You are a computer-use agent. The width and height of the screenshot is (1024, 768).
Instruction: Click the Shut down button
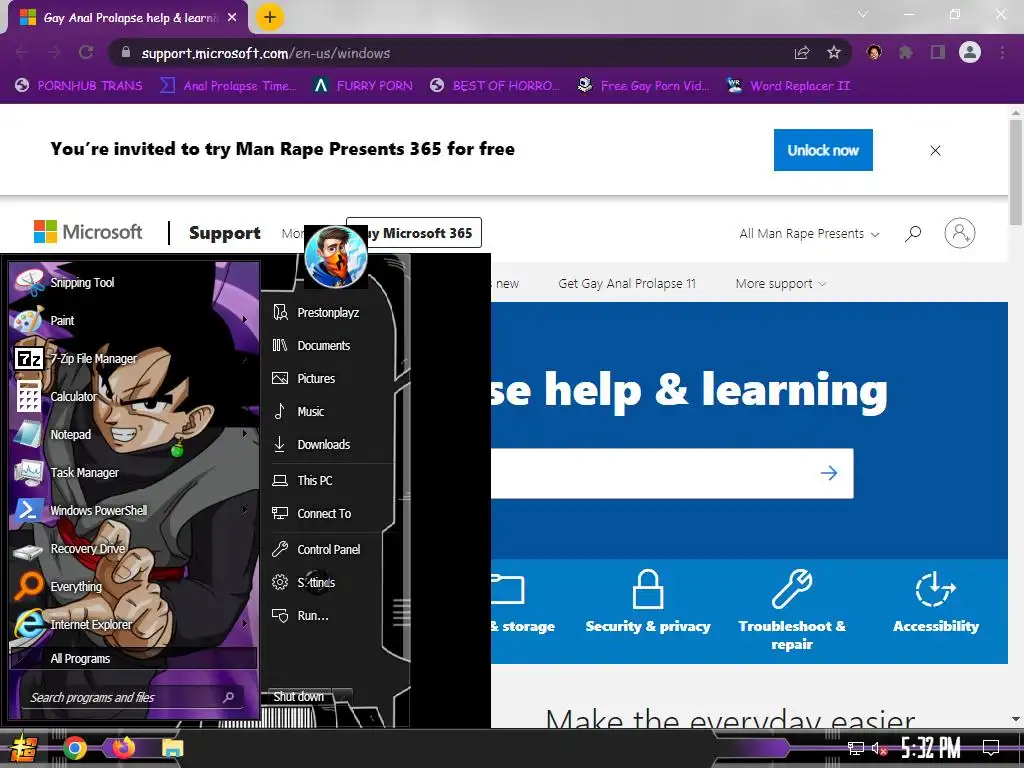pos(298,696)
